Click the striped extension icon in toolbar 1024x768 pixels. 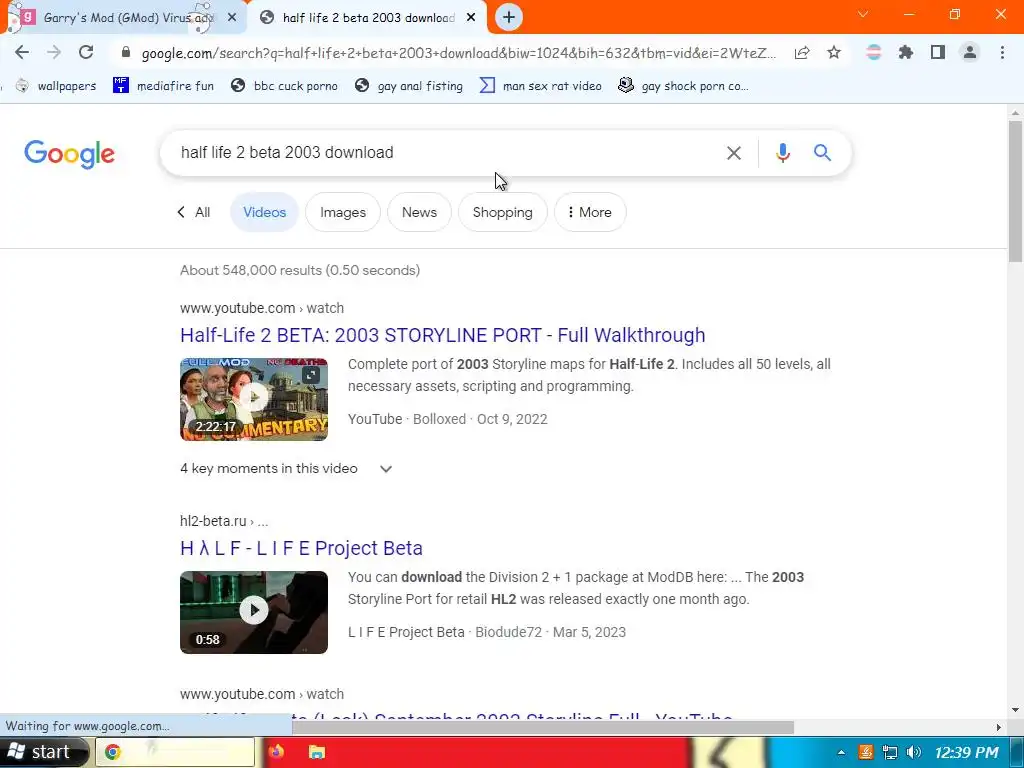pyautogui.click(x=873, y=52)
